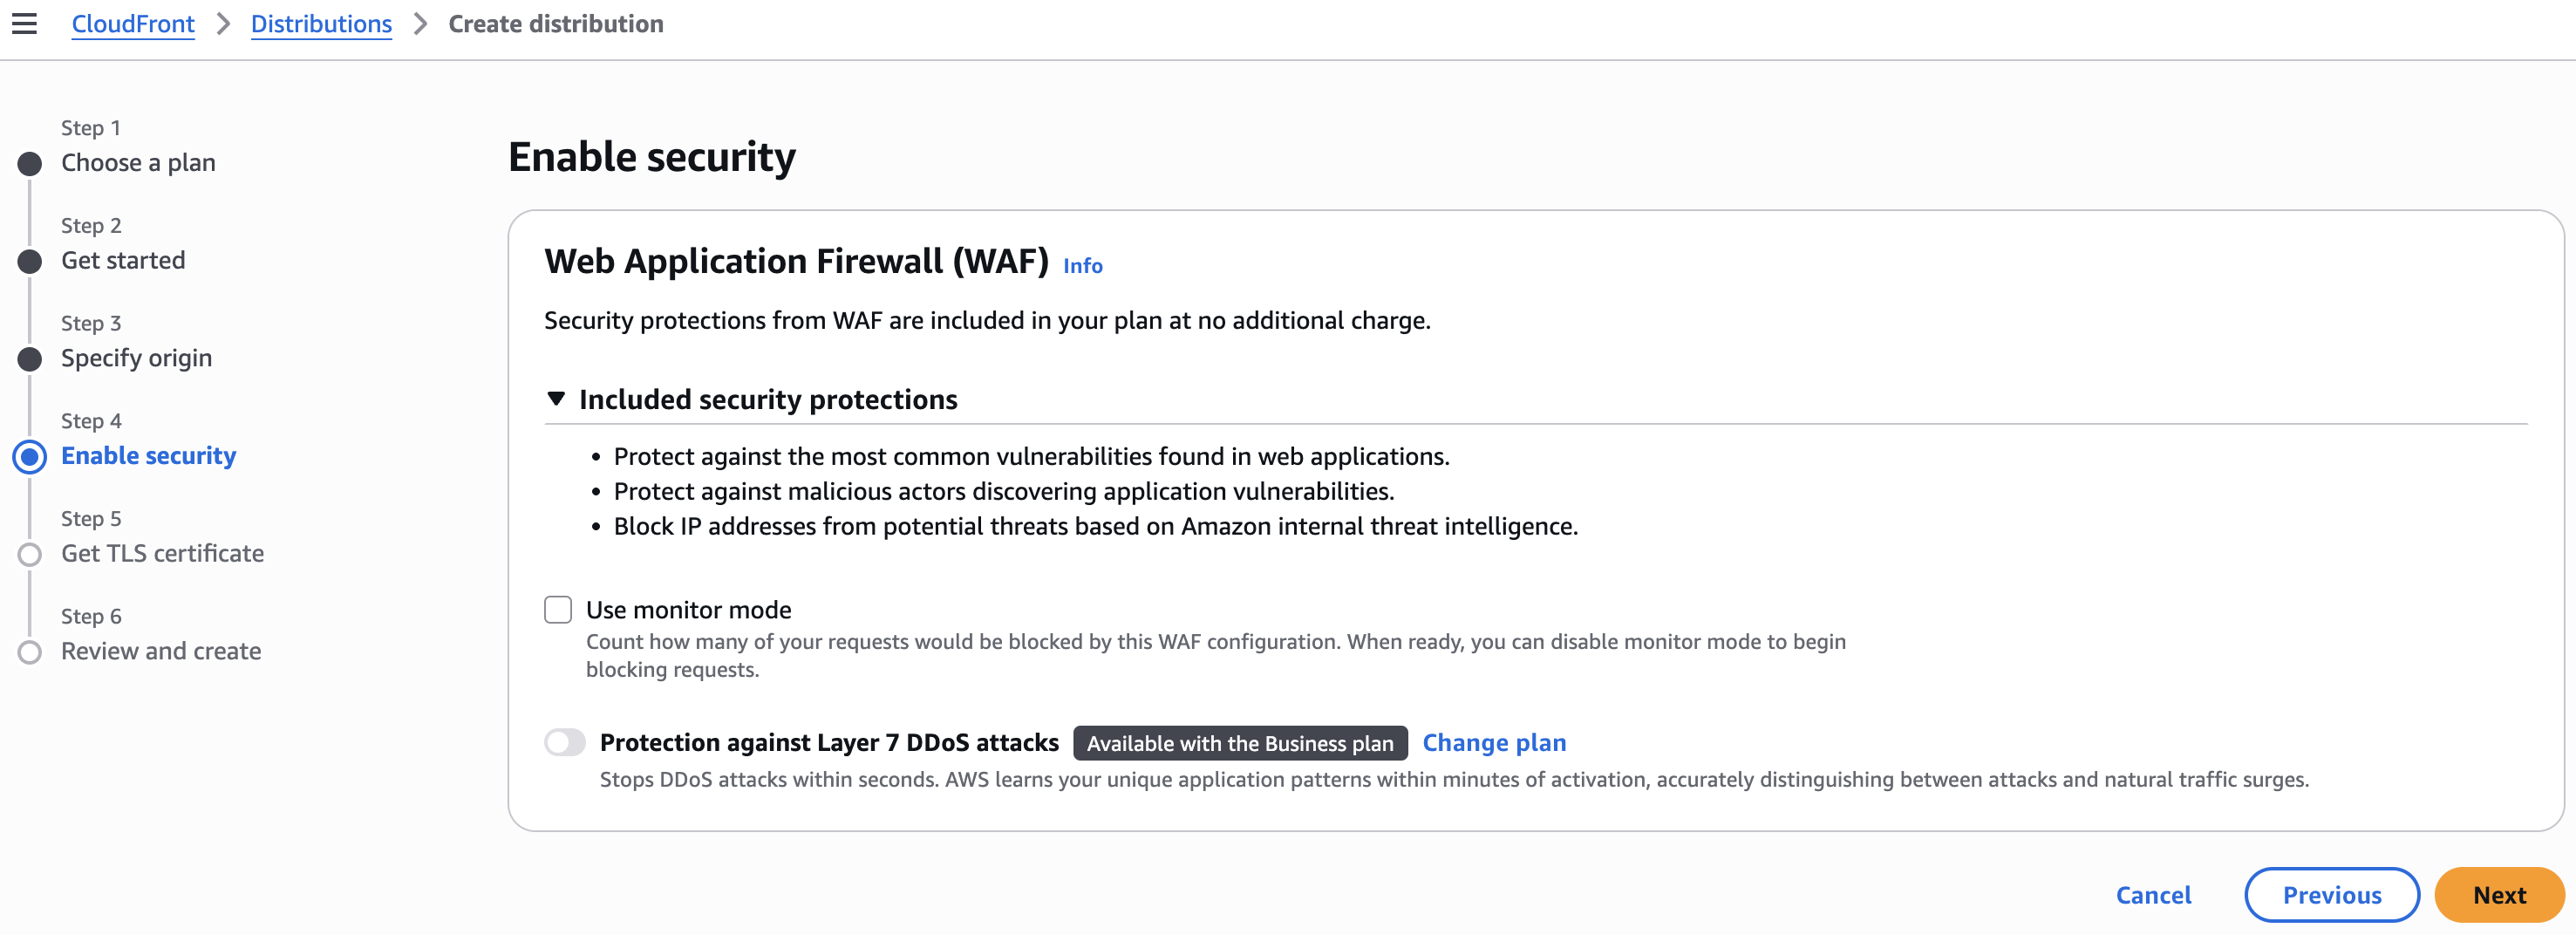Jump to Specify origin step
Screen dimensions: 2576x935
(x=136, y=358)
